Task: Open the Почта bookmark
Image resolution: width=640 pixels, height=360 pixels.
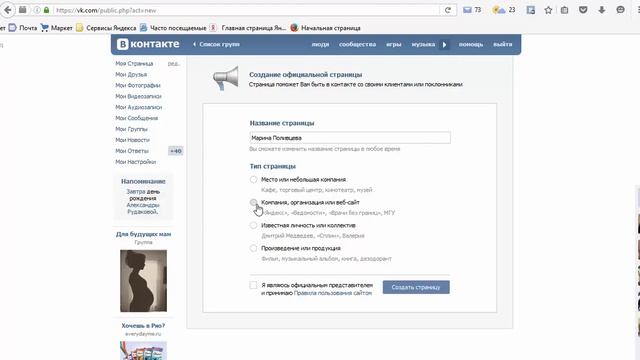Action: [x=23, y=28]
